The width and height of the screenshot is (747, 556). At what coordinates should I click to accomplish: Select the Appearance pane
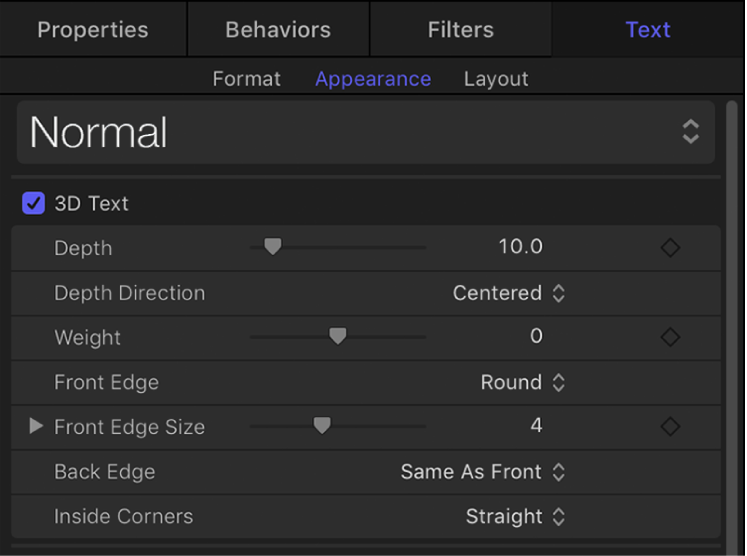click(x=373, y=79)
